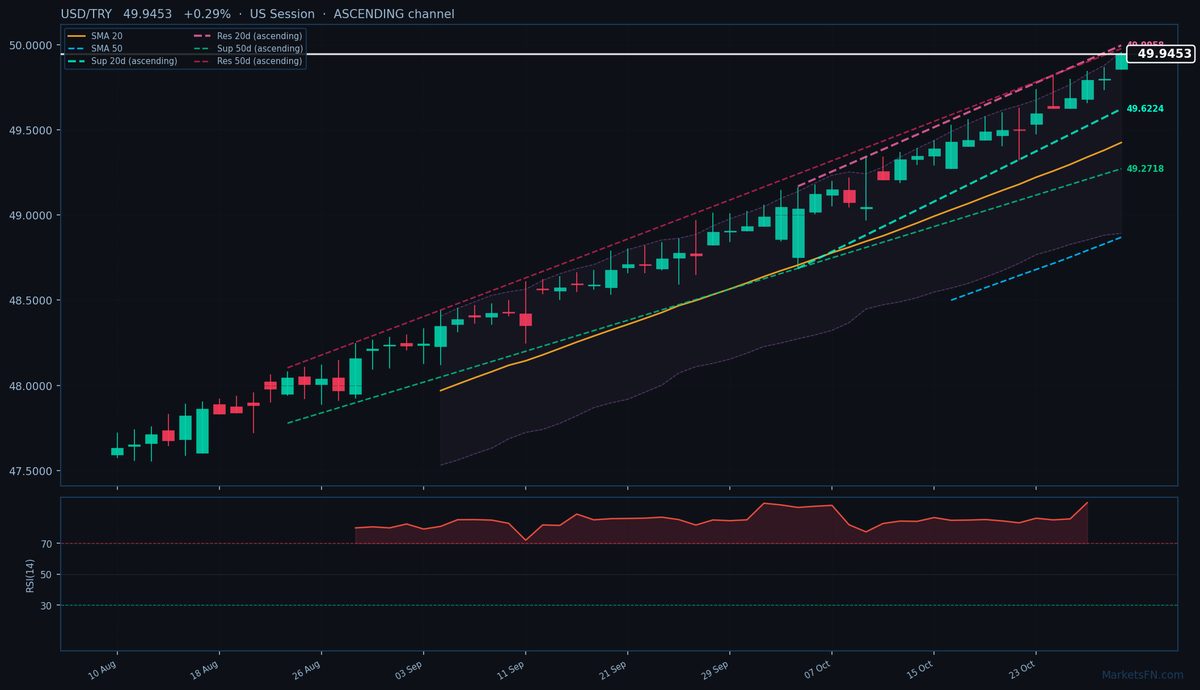1200x690 pixels.
Task: Click the Res 50d (ascending) legend label
Action: (260, 61)
